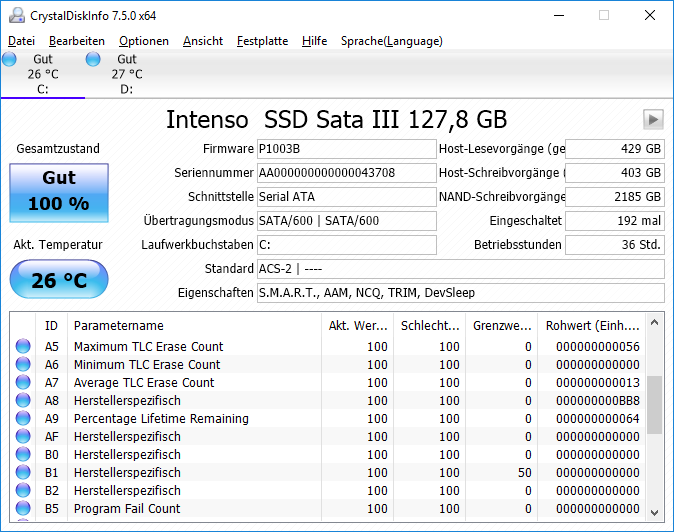Switch to the D: drive tab
The height and width of the screenshot is (532, 674).
[126, 74]
